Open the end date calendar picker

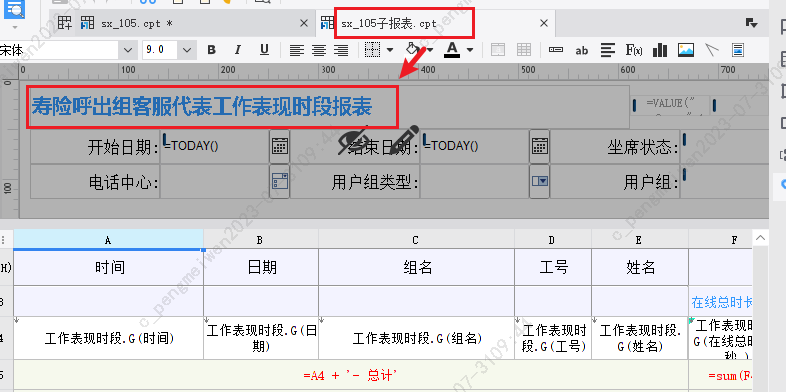[540, 146]
